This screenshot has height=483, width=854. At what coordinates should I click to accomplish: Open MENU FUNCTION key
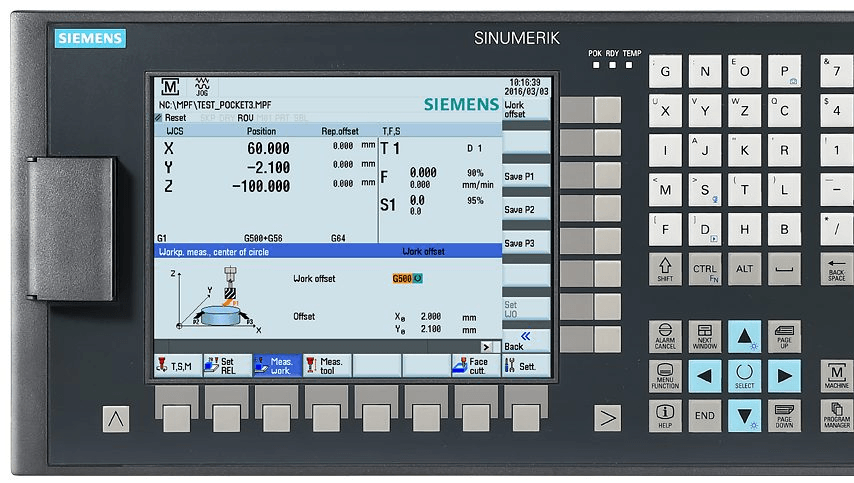coord(665,376)
